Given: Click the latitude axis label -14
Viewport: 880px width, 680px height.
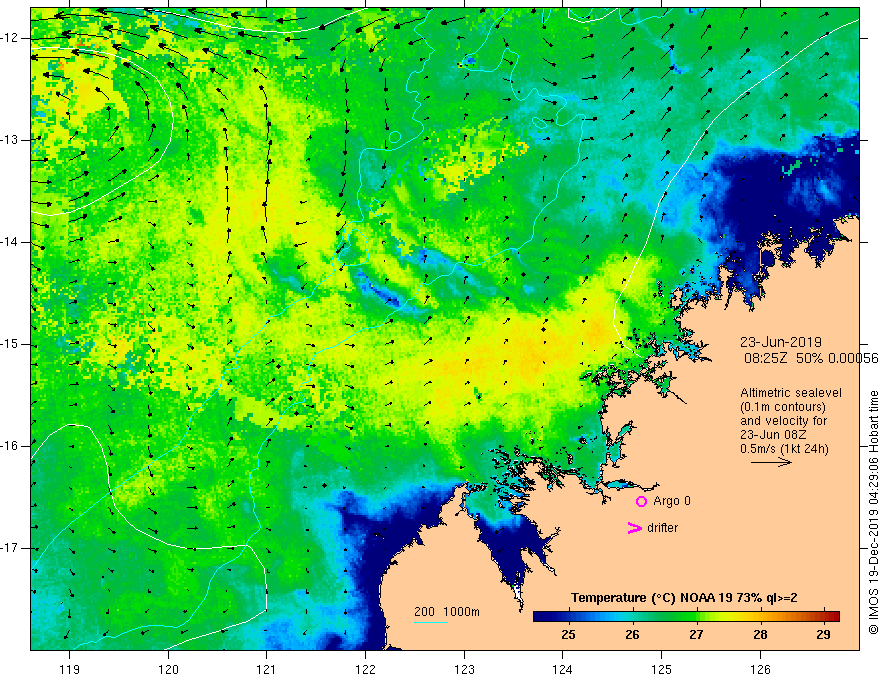Looking at the screenshot, I should (11, 242).
